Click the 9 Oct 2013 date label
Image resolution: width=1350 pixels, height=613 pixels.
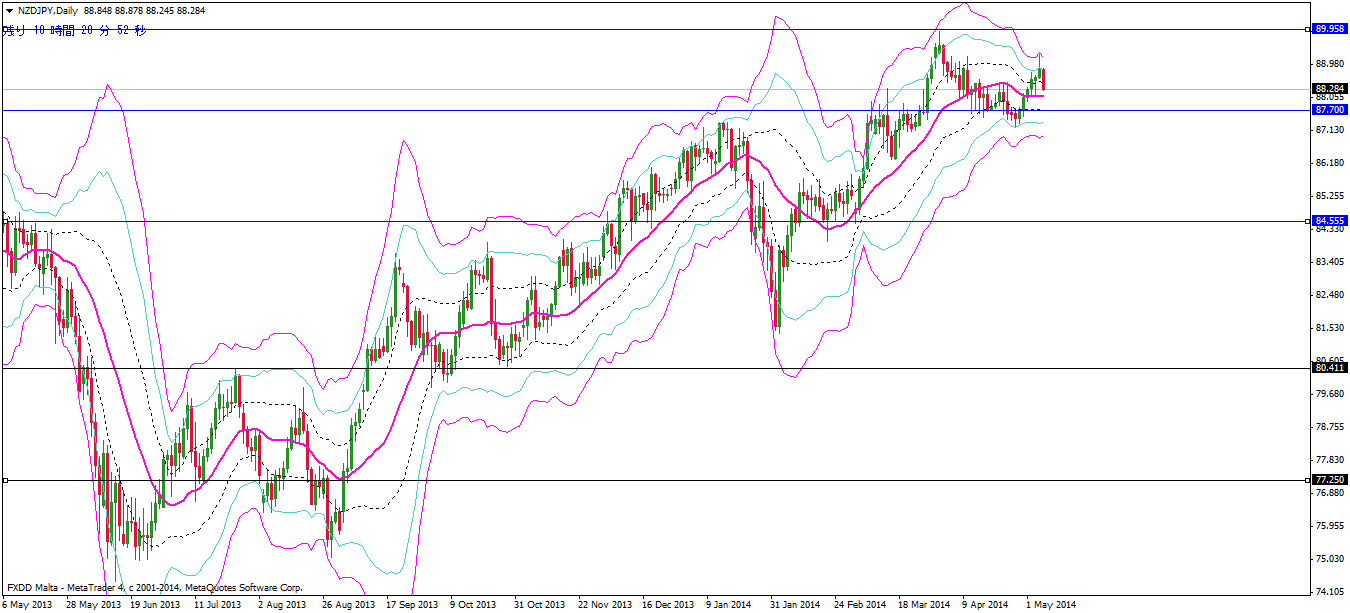[473, 605]
